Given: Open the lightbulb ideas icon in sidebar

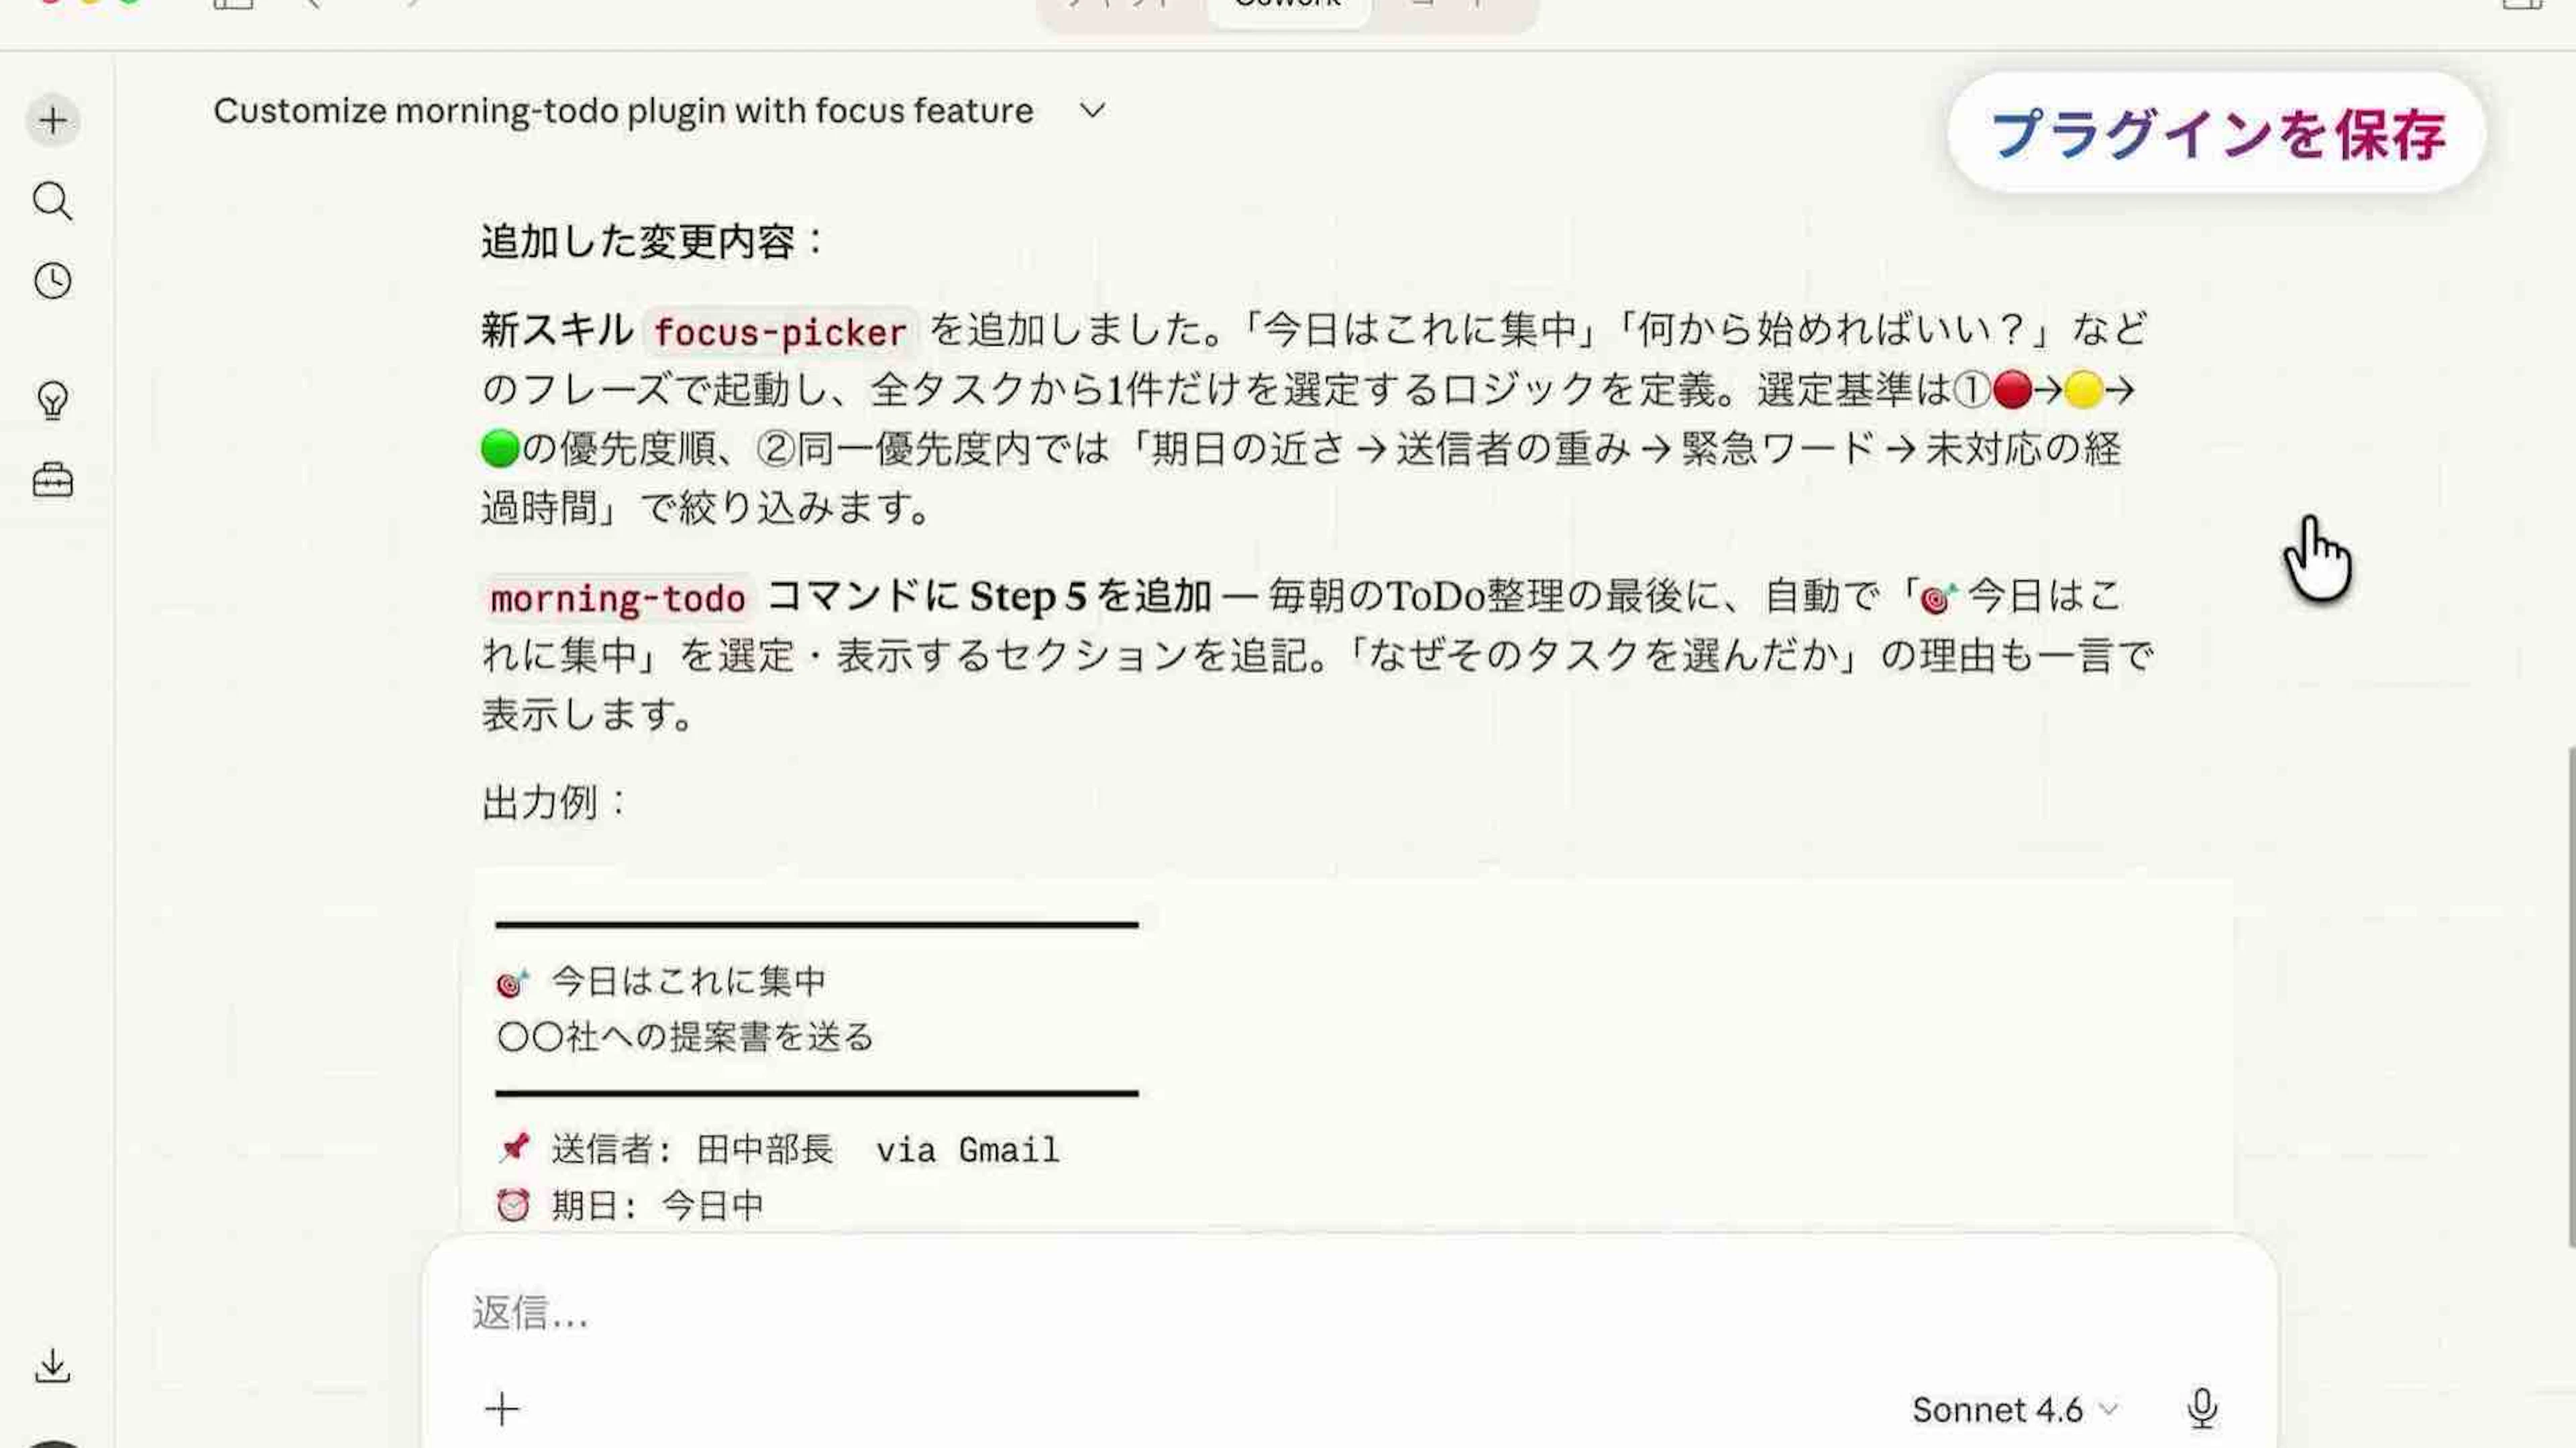Looking at the screenshot, I should [52, 400].
